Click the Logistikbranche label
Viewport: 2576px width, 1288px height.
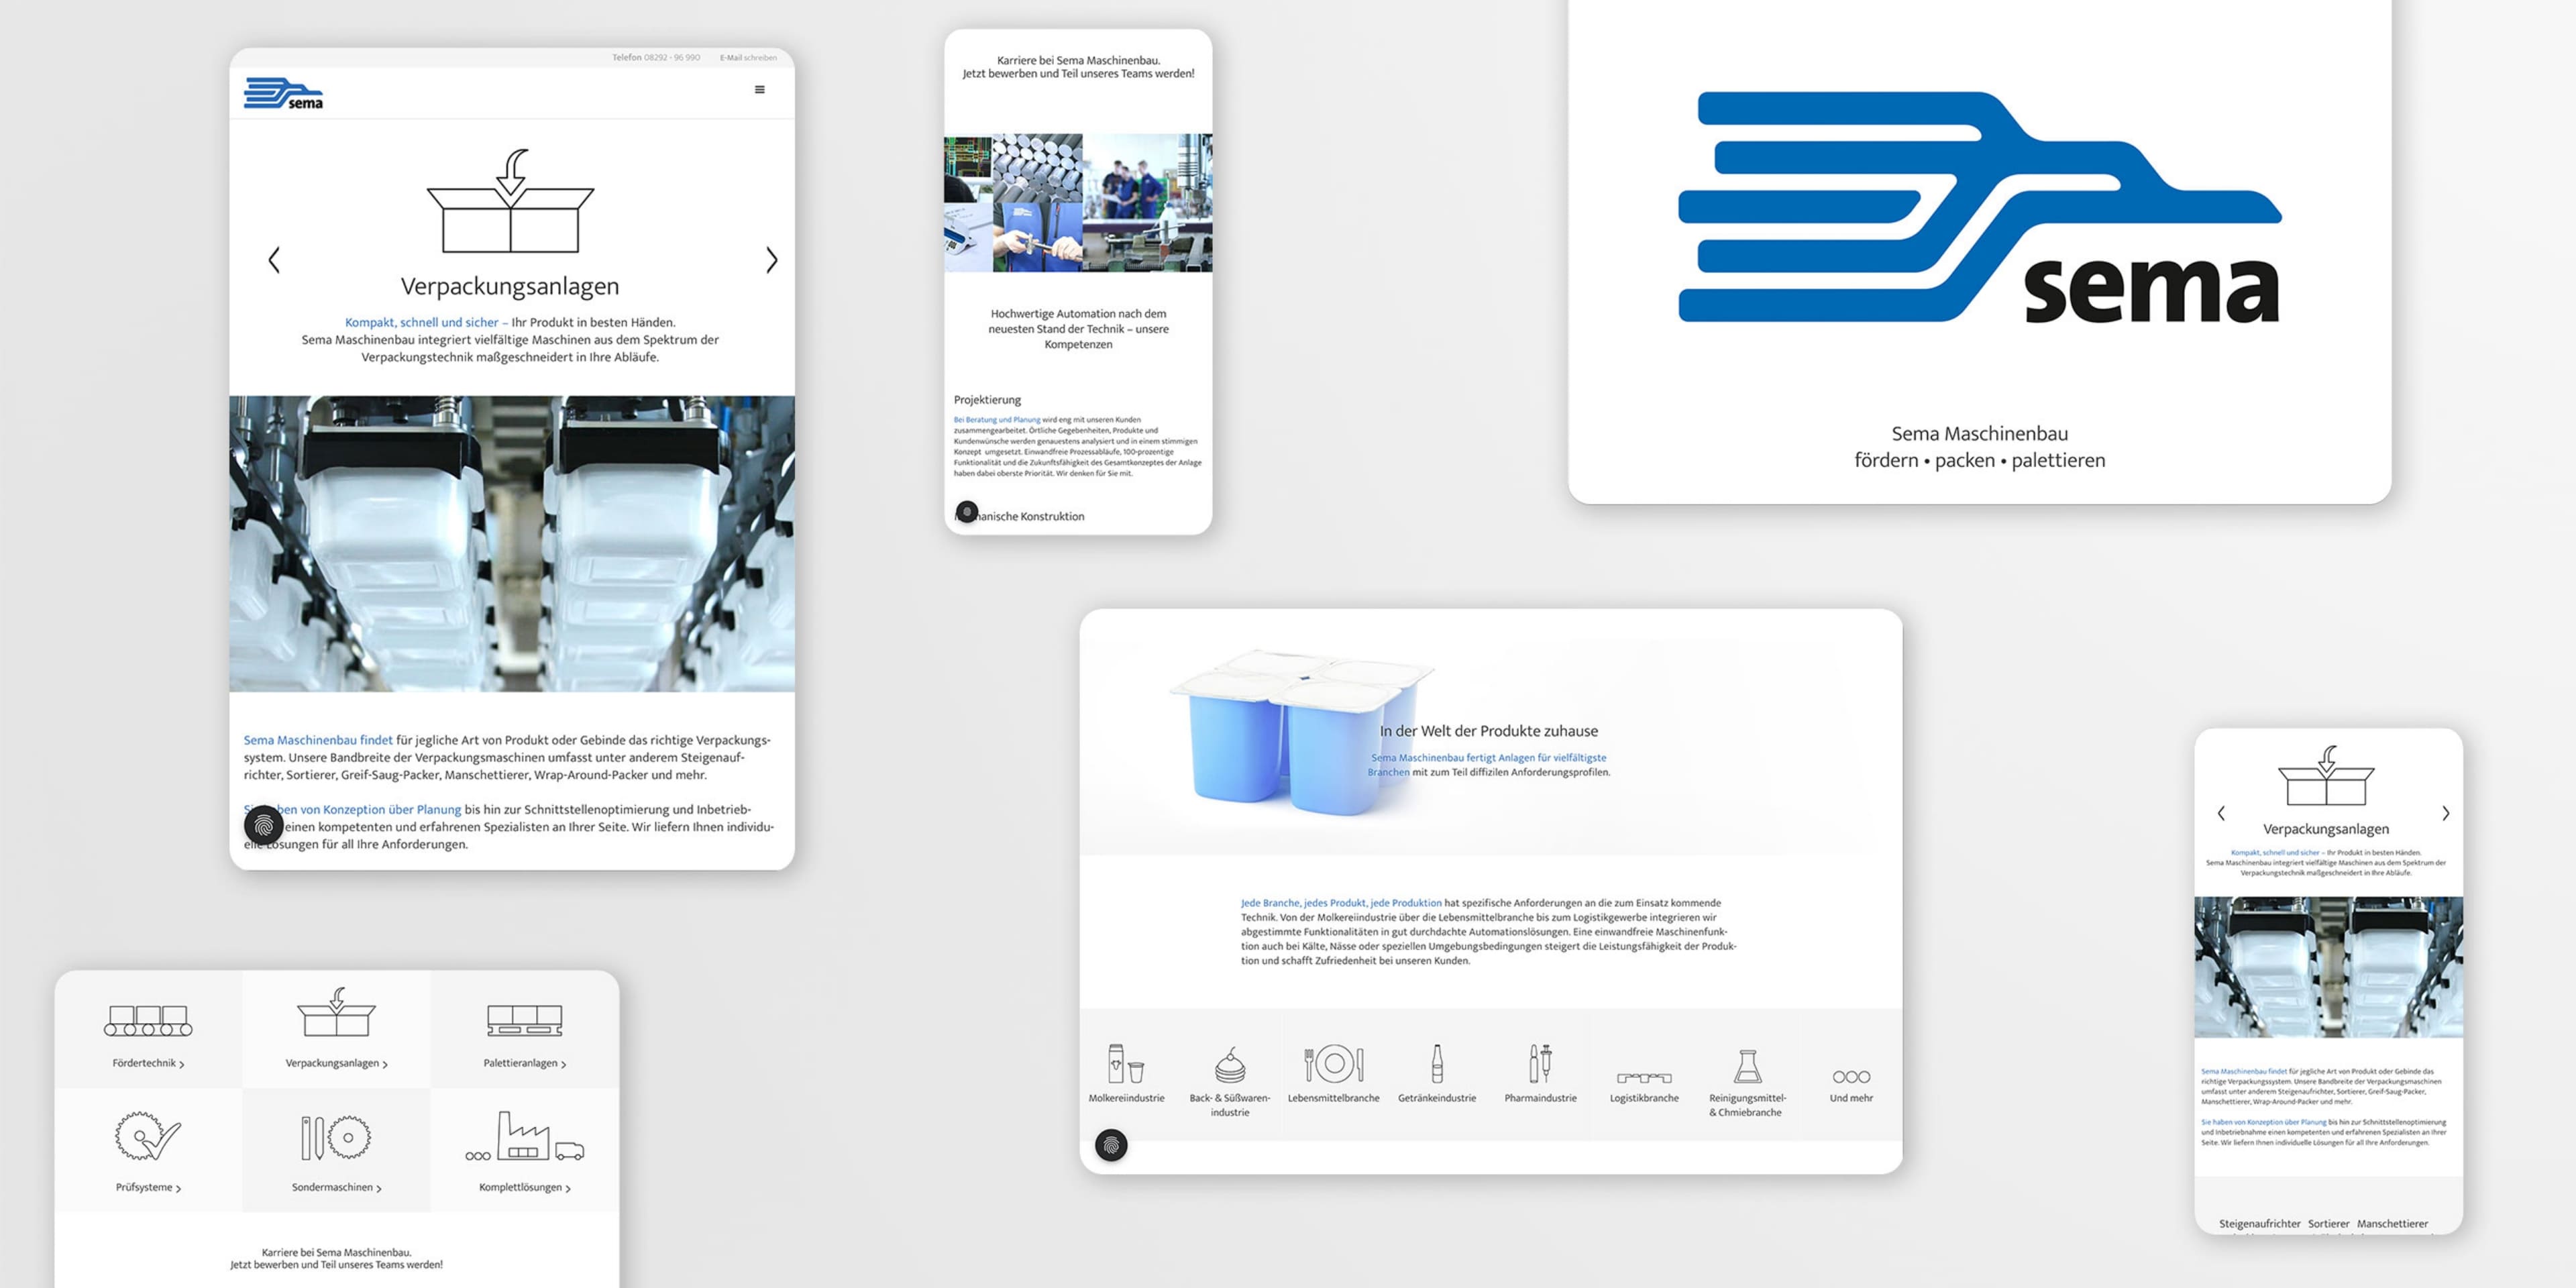(1644, 1098)
